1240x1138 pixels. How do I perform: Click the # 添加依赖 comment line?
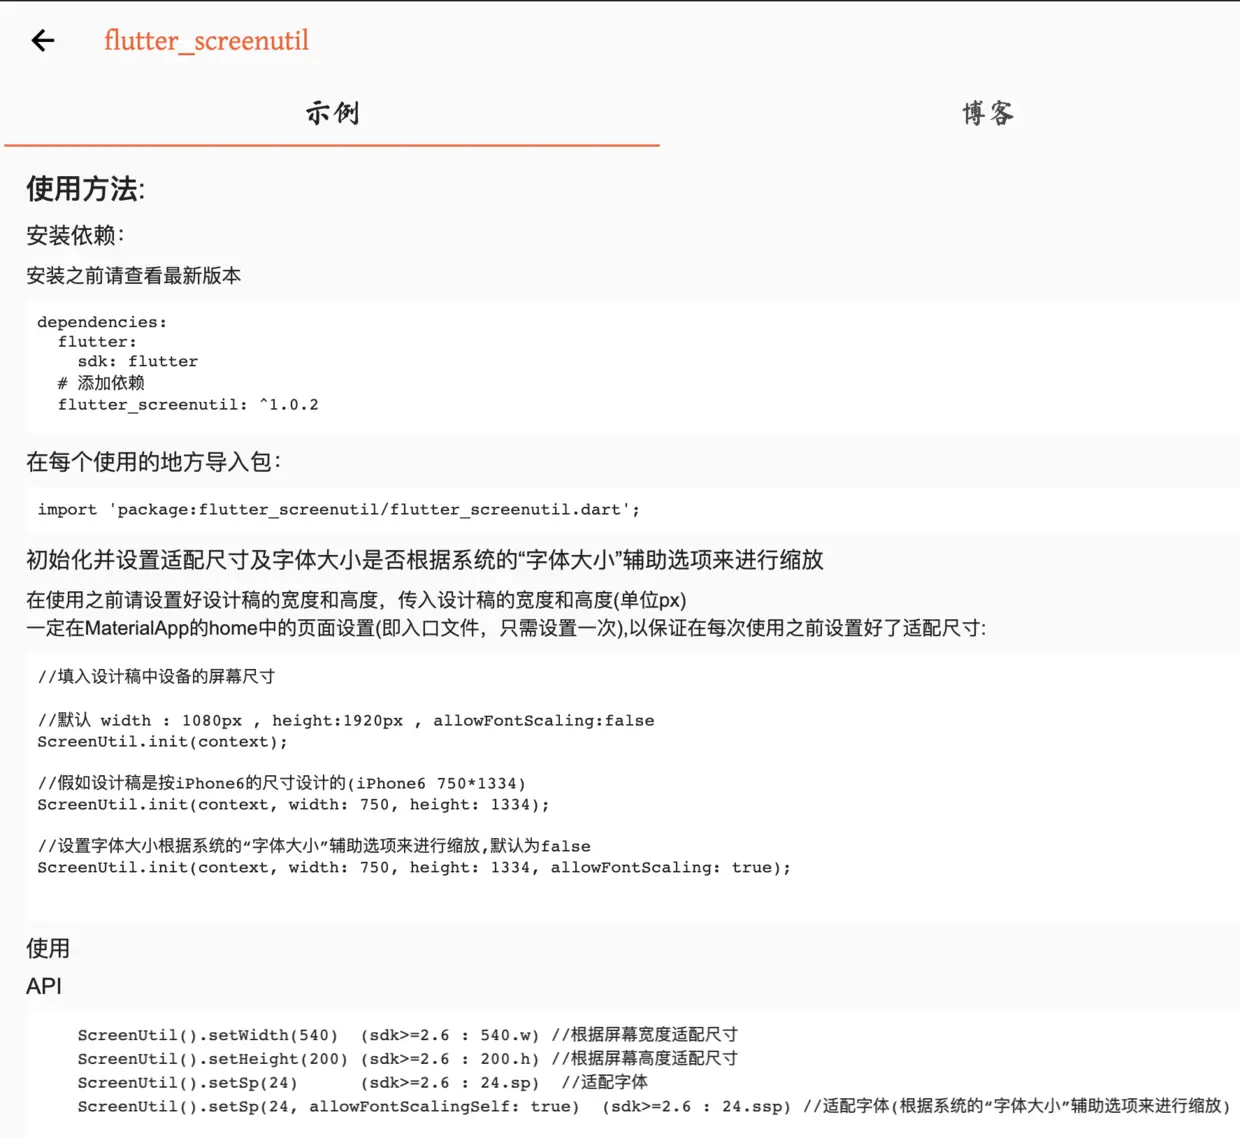tap(101, 383)
